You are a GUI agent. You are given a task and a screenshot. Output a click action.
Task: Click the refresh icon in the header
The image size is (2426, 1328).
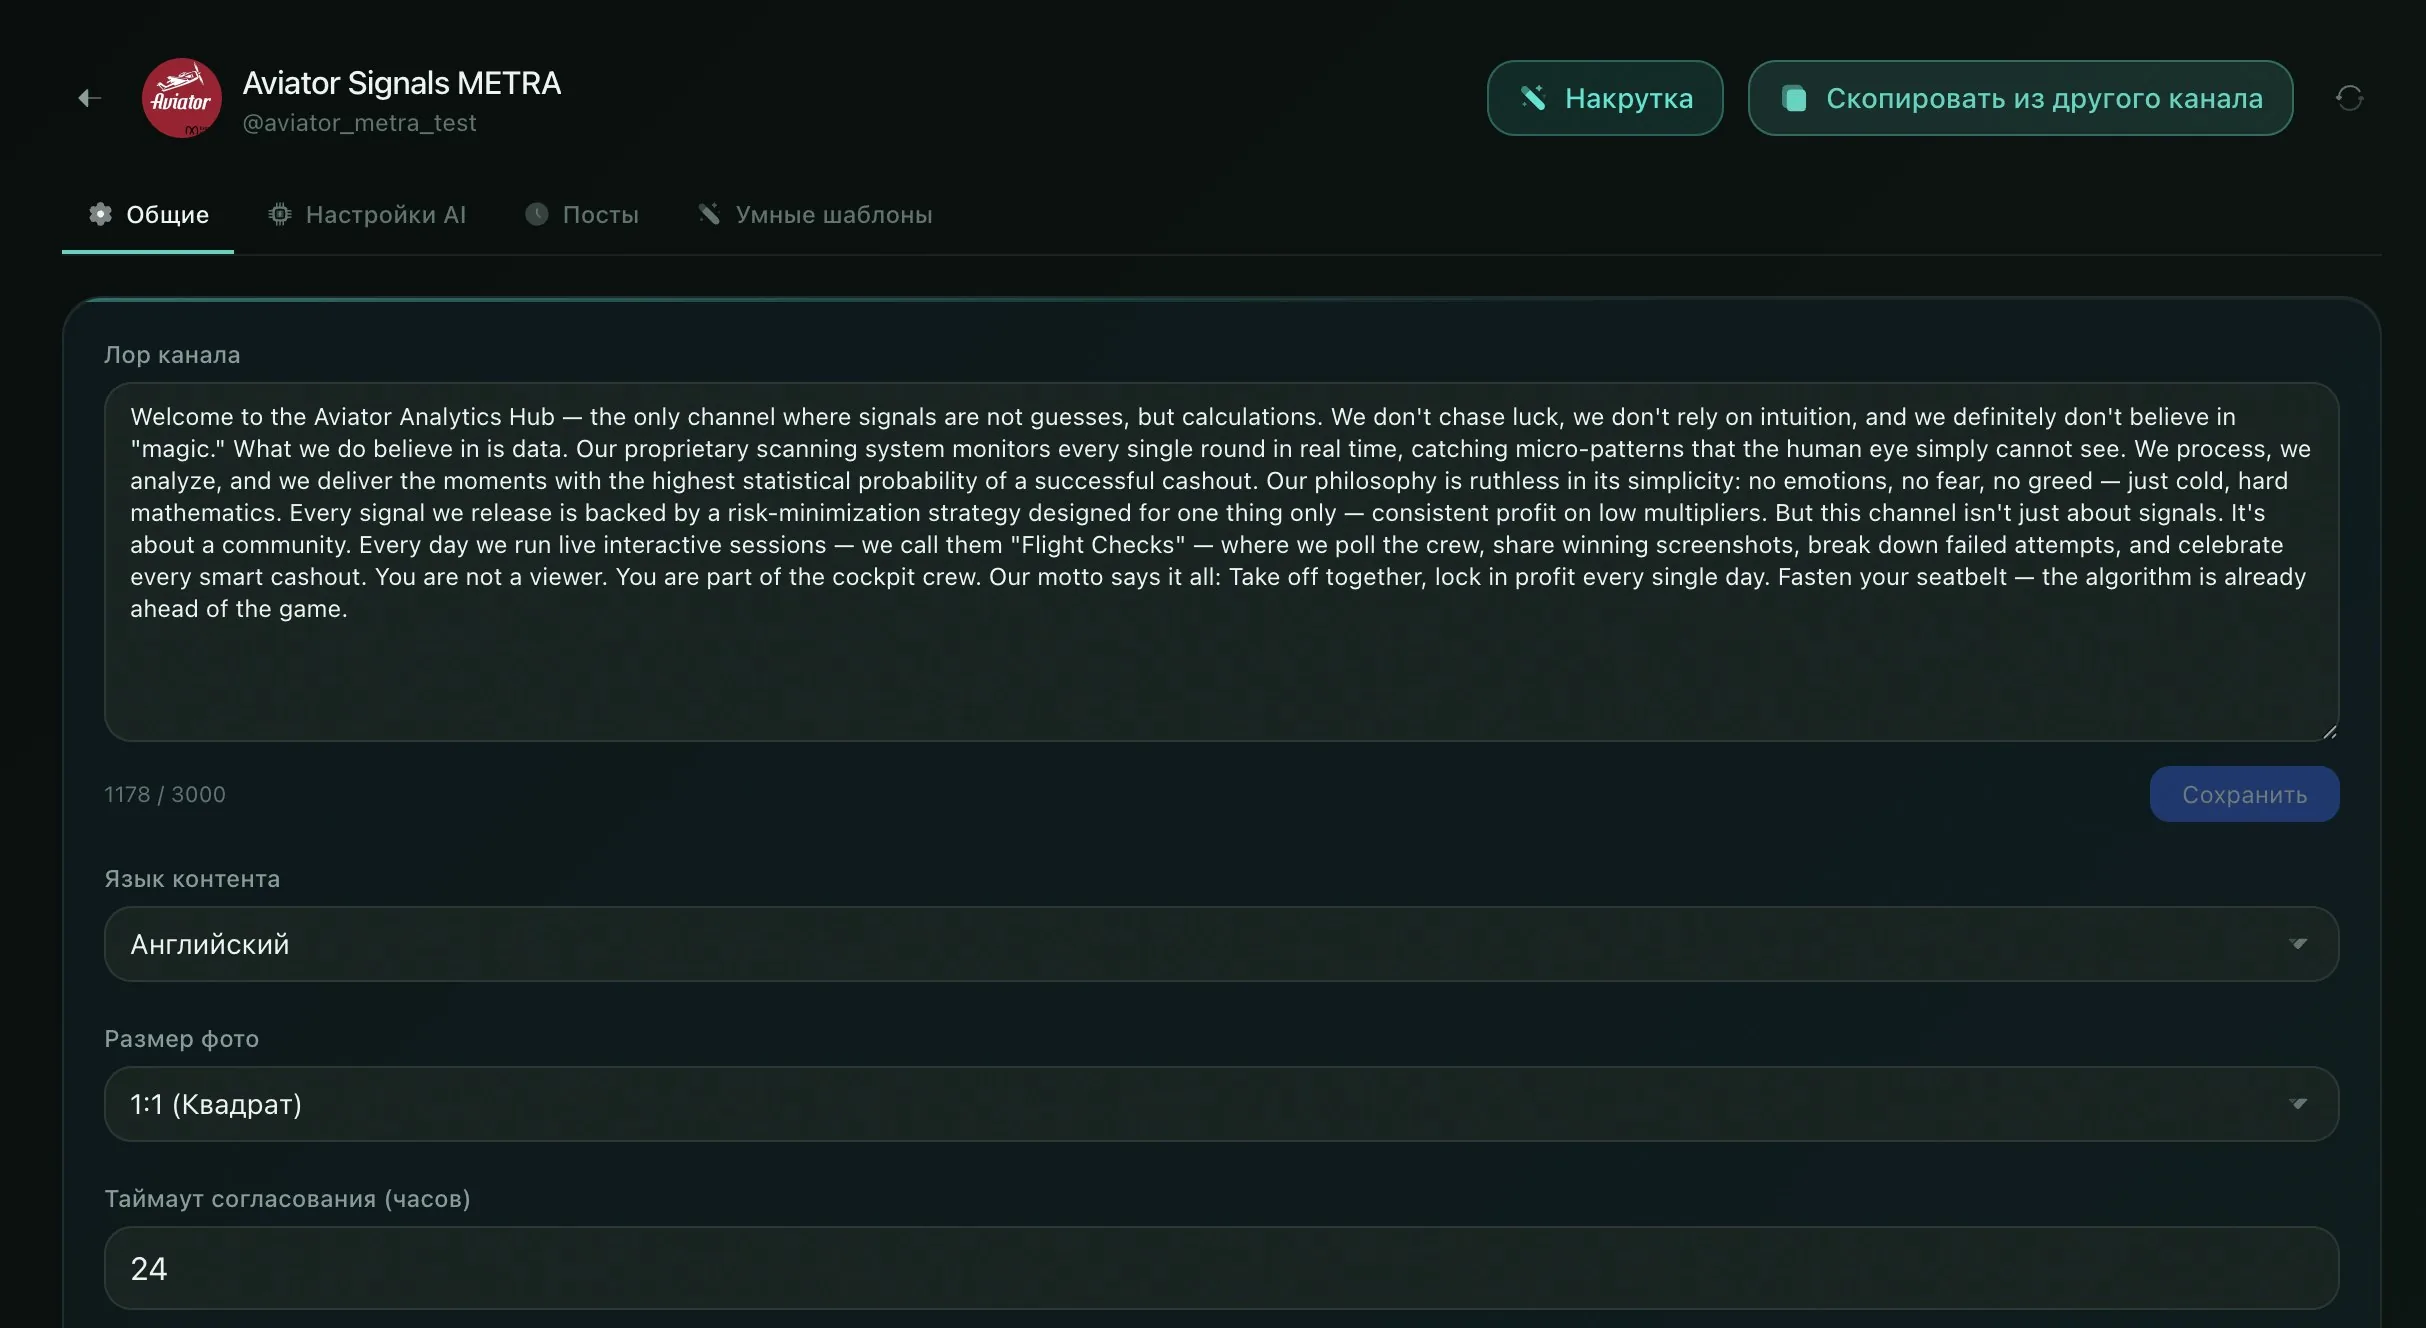(x=2349, y=98)
